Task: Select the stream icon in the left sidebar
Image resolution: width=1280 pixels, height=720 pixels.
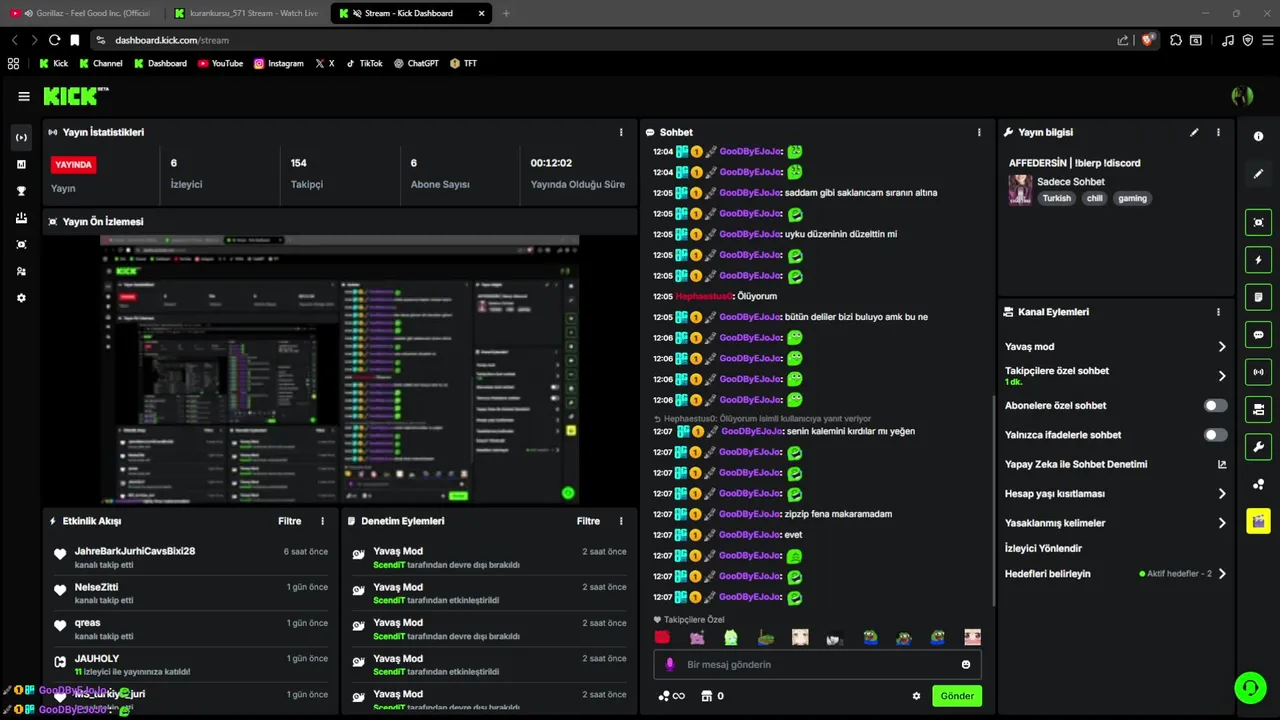Action: tap(22, 137)
